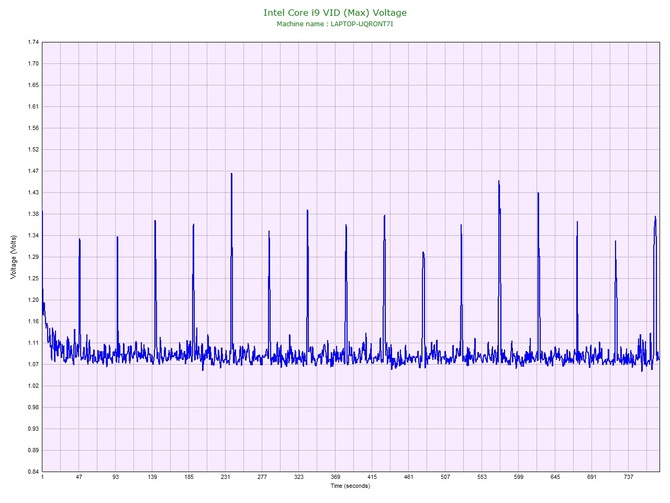This screenshot has height=503, width=670.
Task: Click the tallest voltage spike peak near 1.47 volts
Action: click(232, 174)
